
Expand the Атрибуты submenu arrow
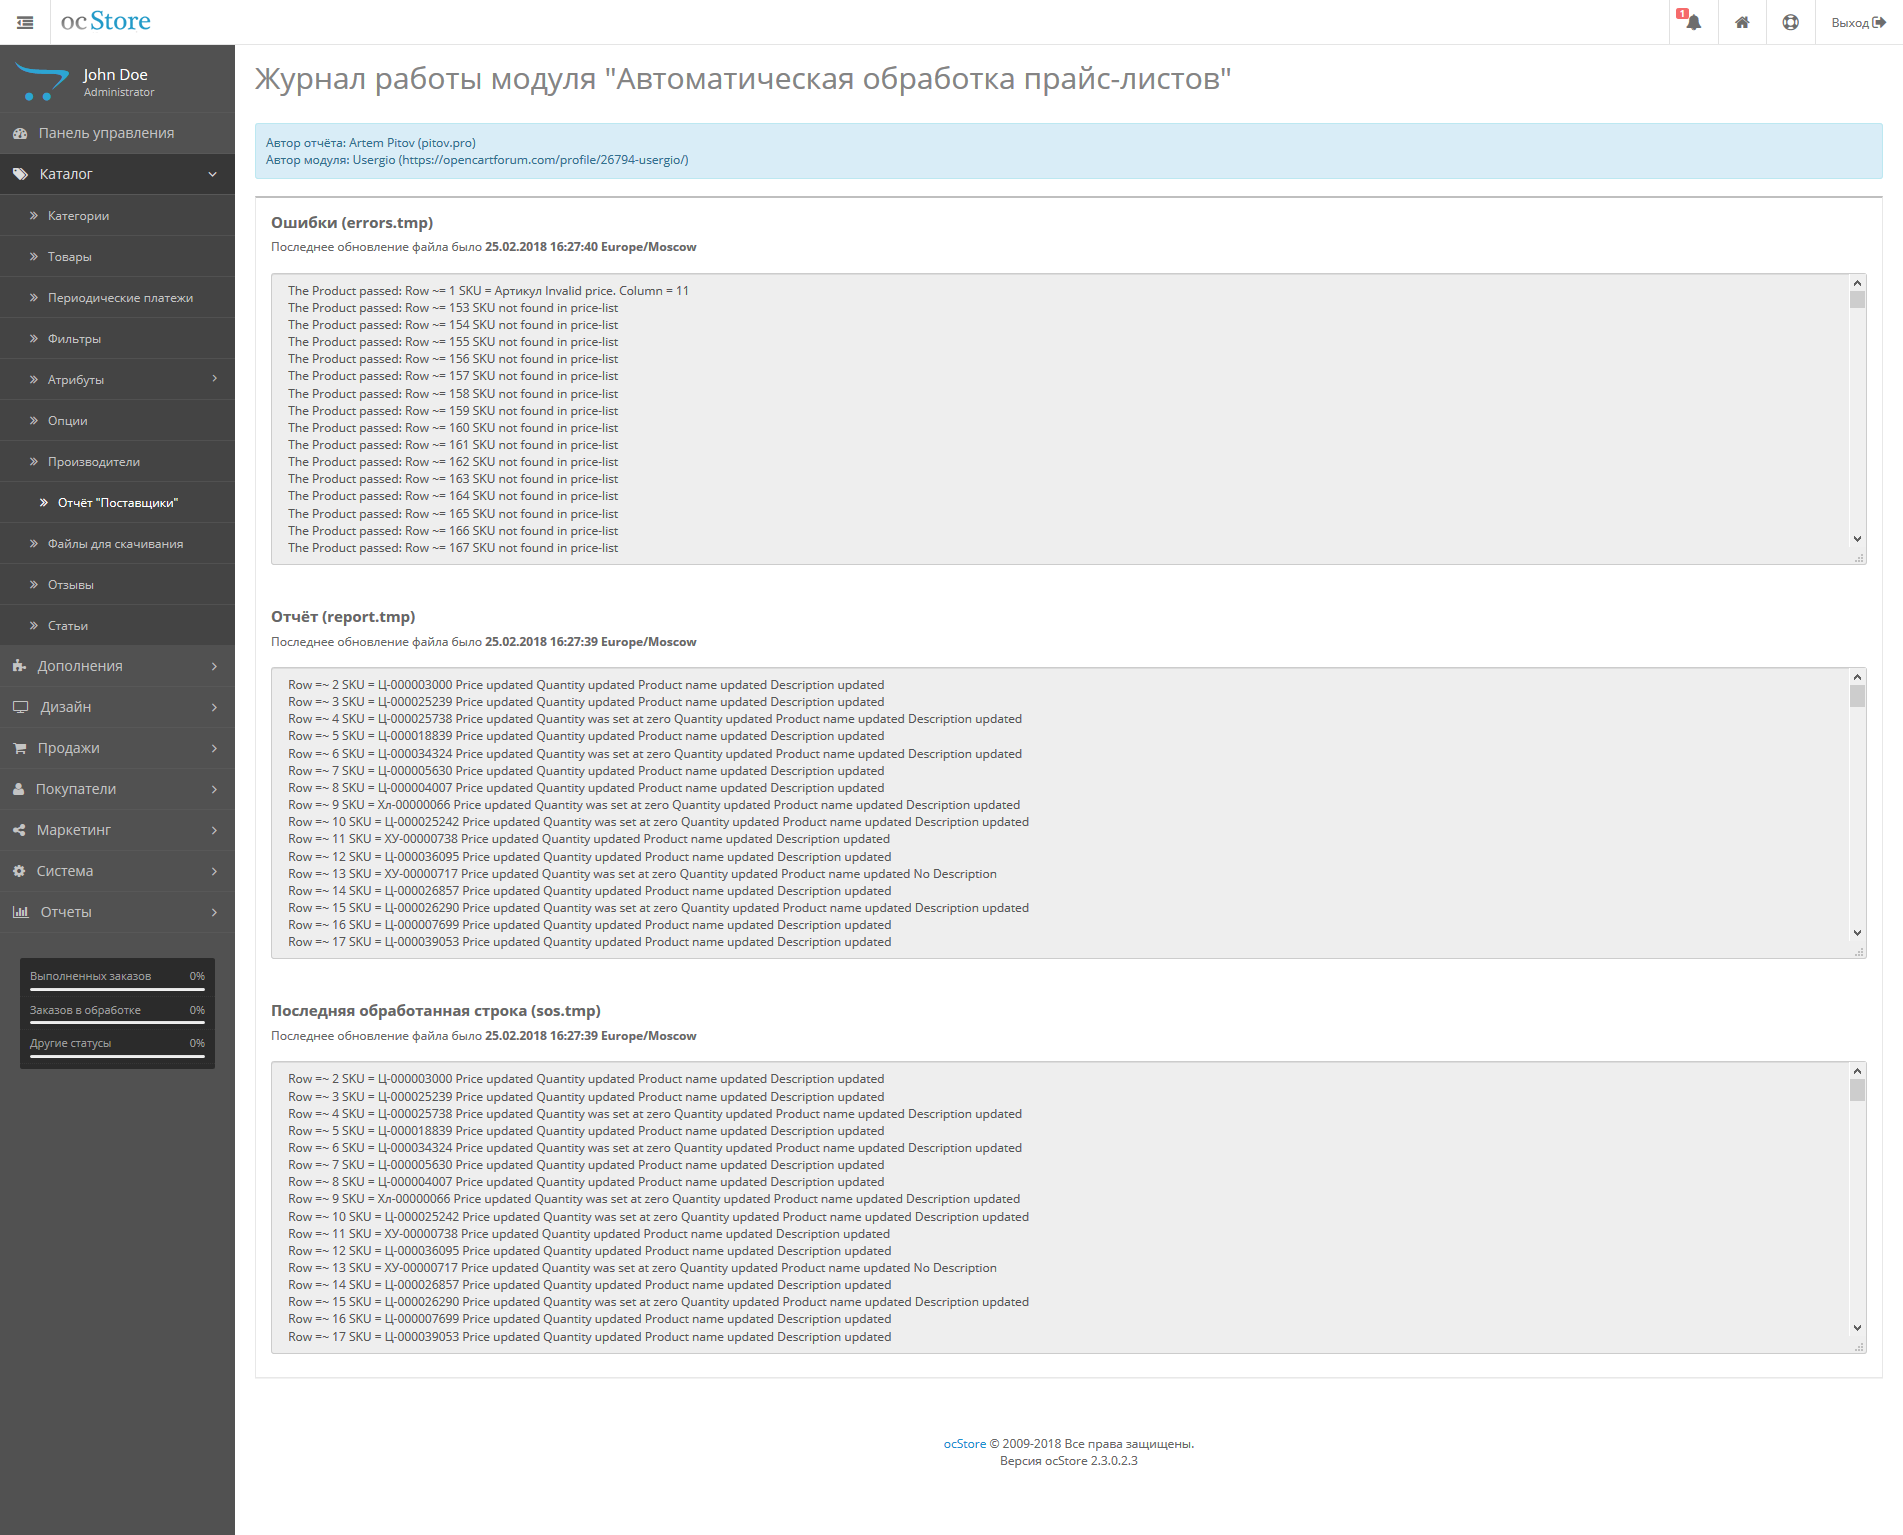point(214,379)
